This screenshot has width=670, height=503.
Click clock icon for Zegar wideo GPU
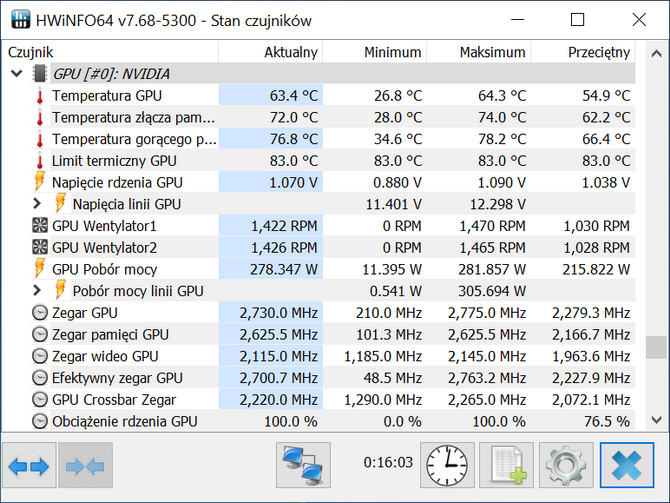click(x=40, y=356)
